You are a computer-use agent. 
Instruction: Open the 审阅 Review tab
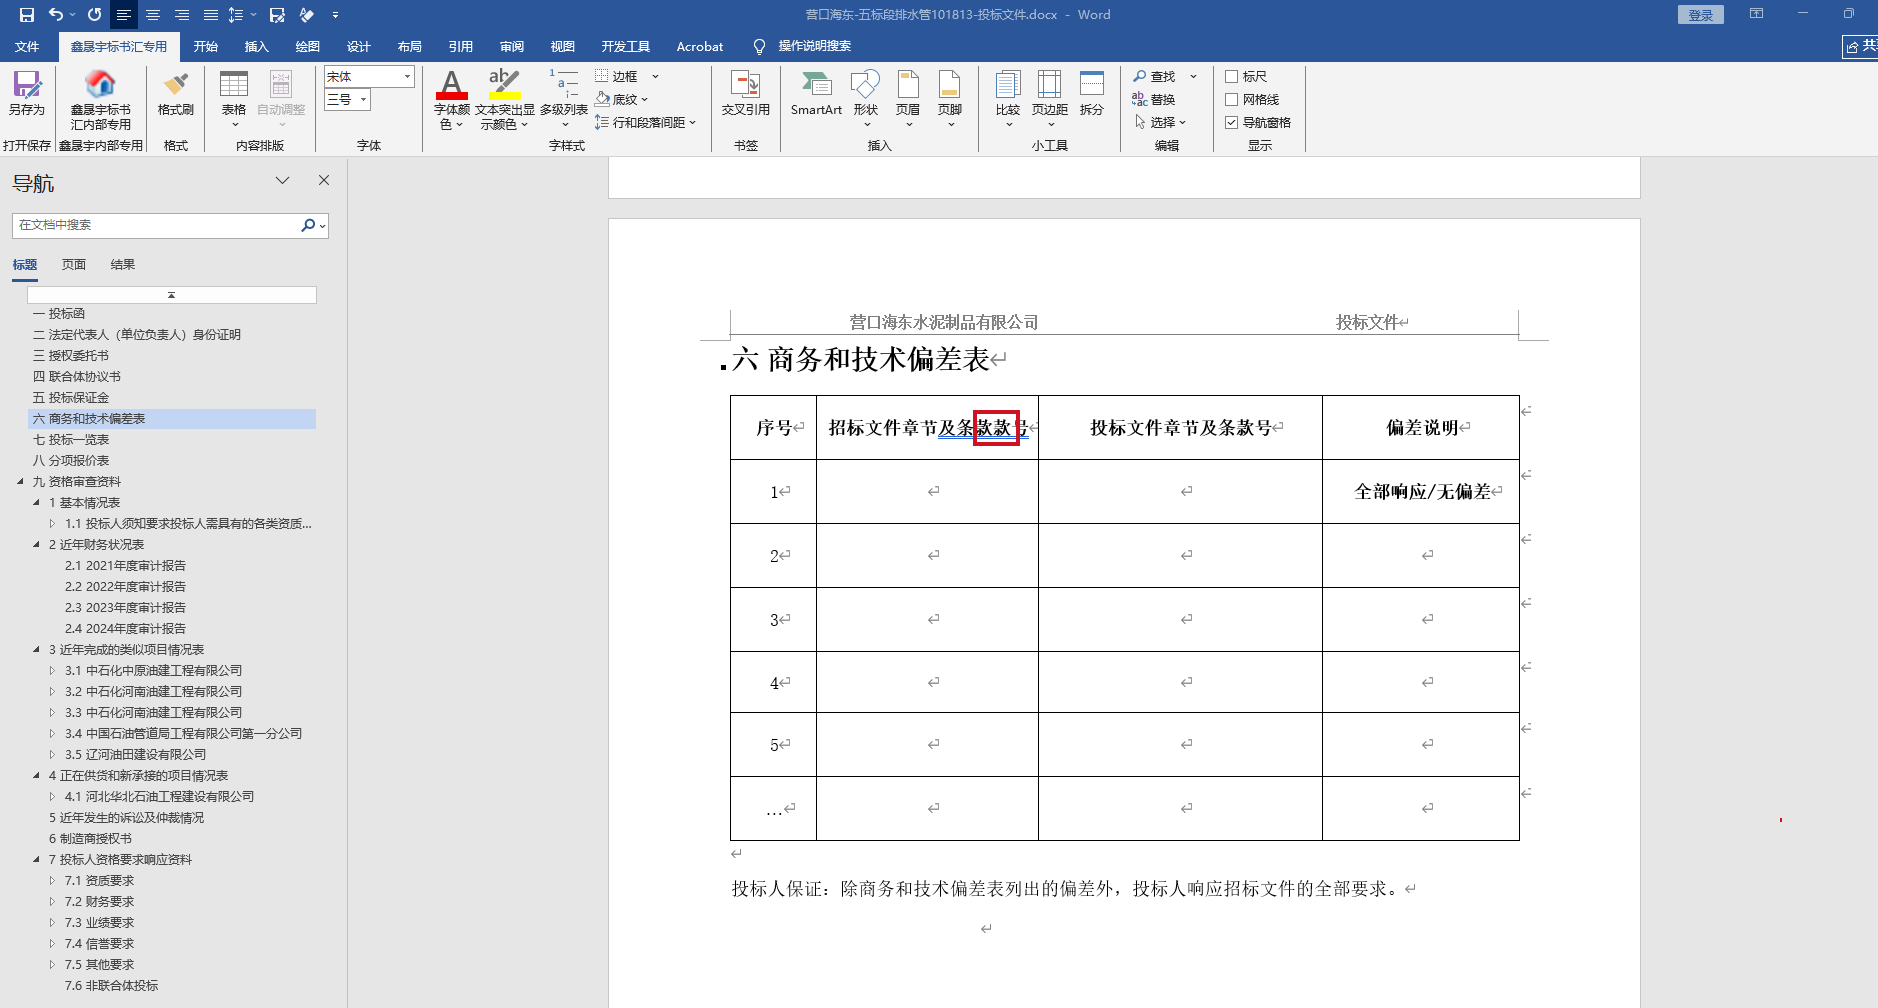coord(512,46)
